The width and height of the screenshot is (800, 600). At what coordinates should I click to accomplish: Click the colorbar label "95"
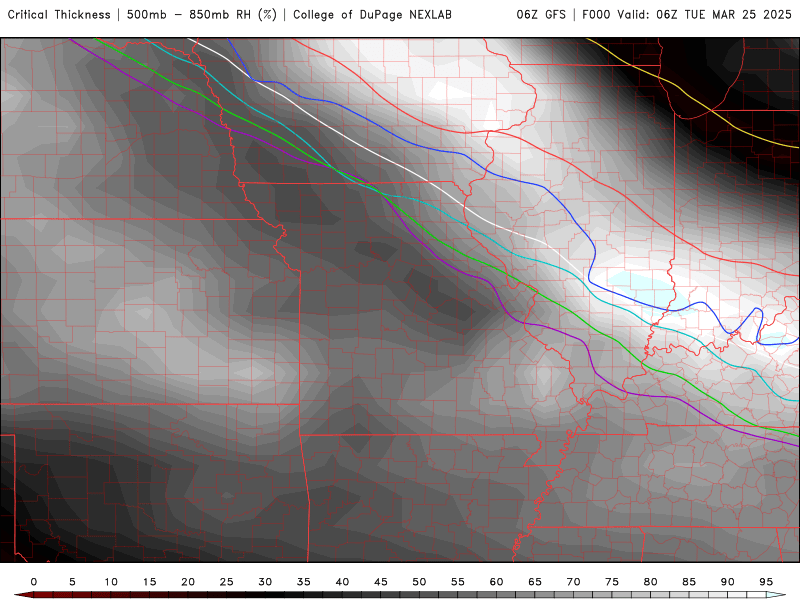coord(766,582)
